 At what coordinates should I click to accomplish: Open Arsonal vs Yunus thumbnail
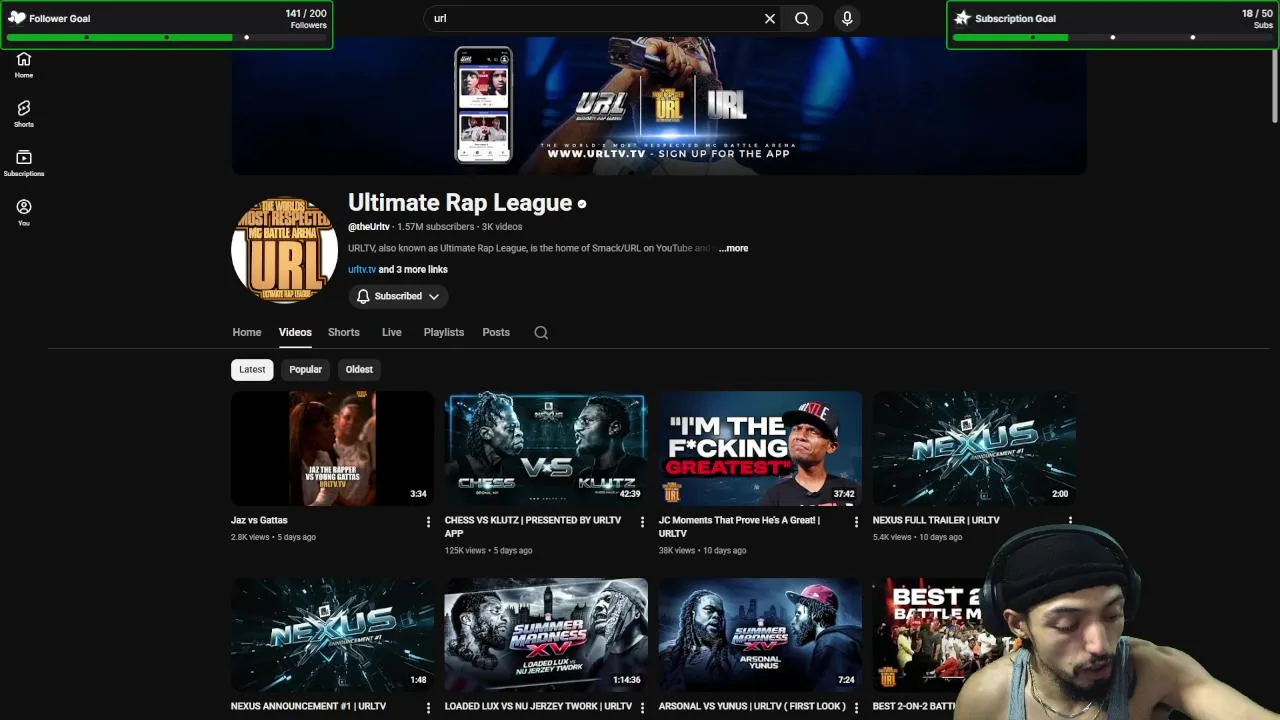(x=760, y=634)
